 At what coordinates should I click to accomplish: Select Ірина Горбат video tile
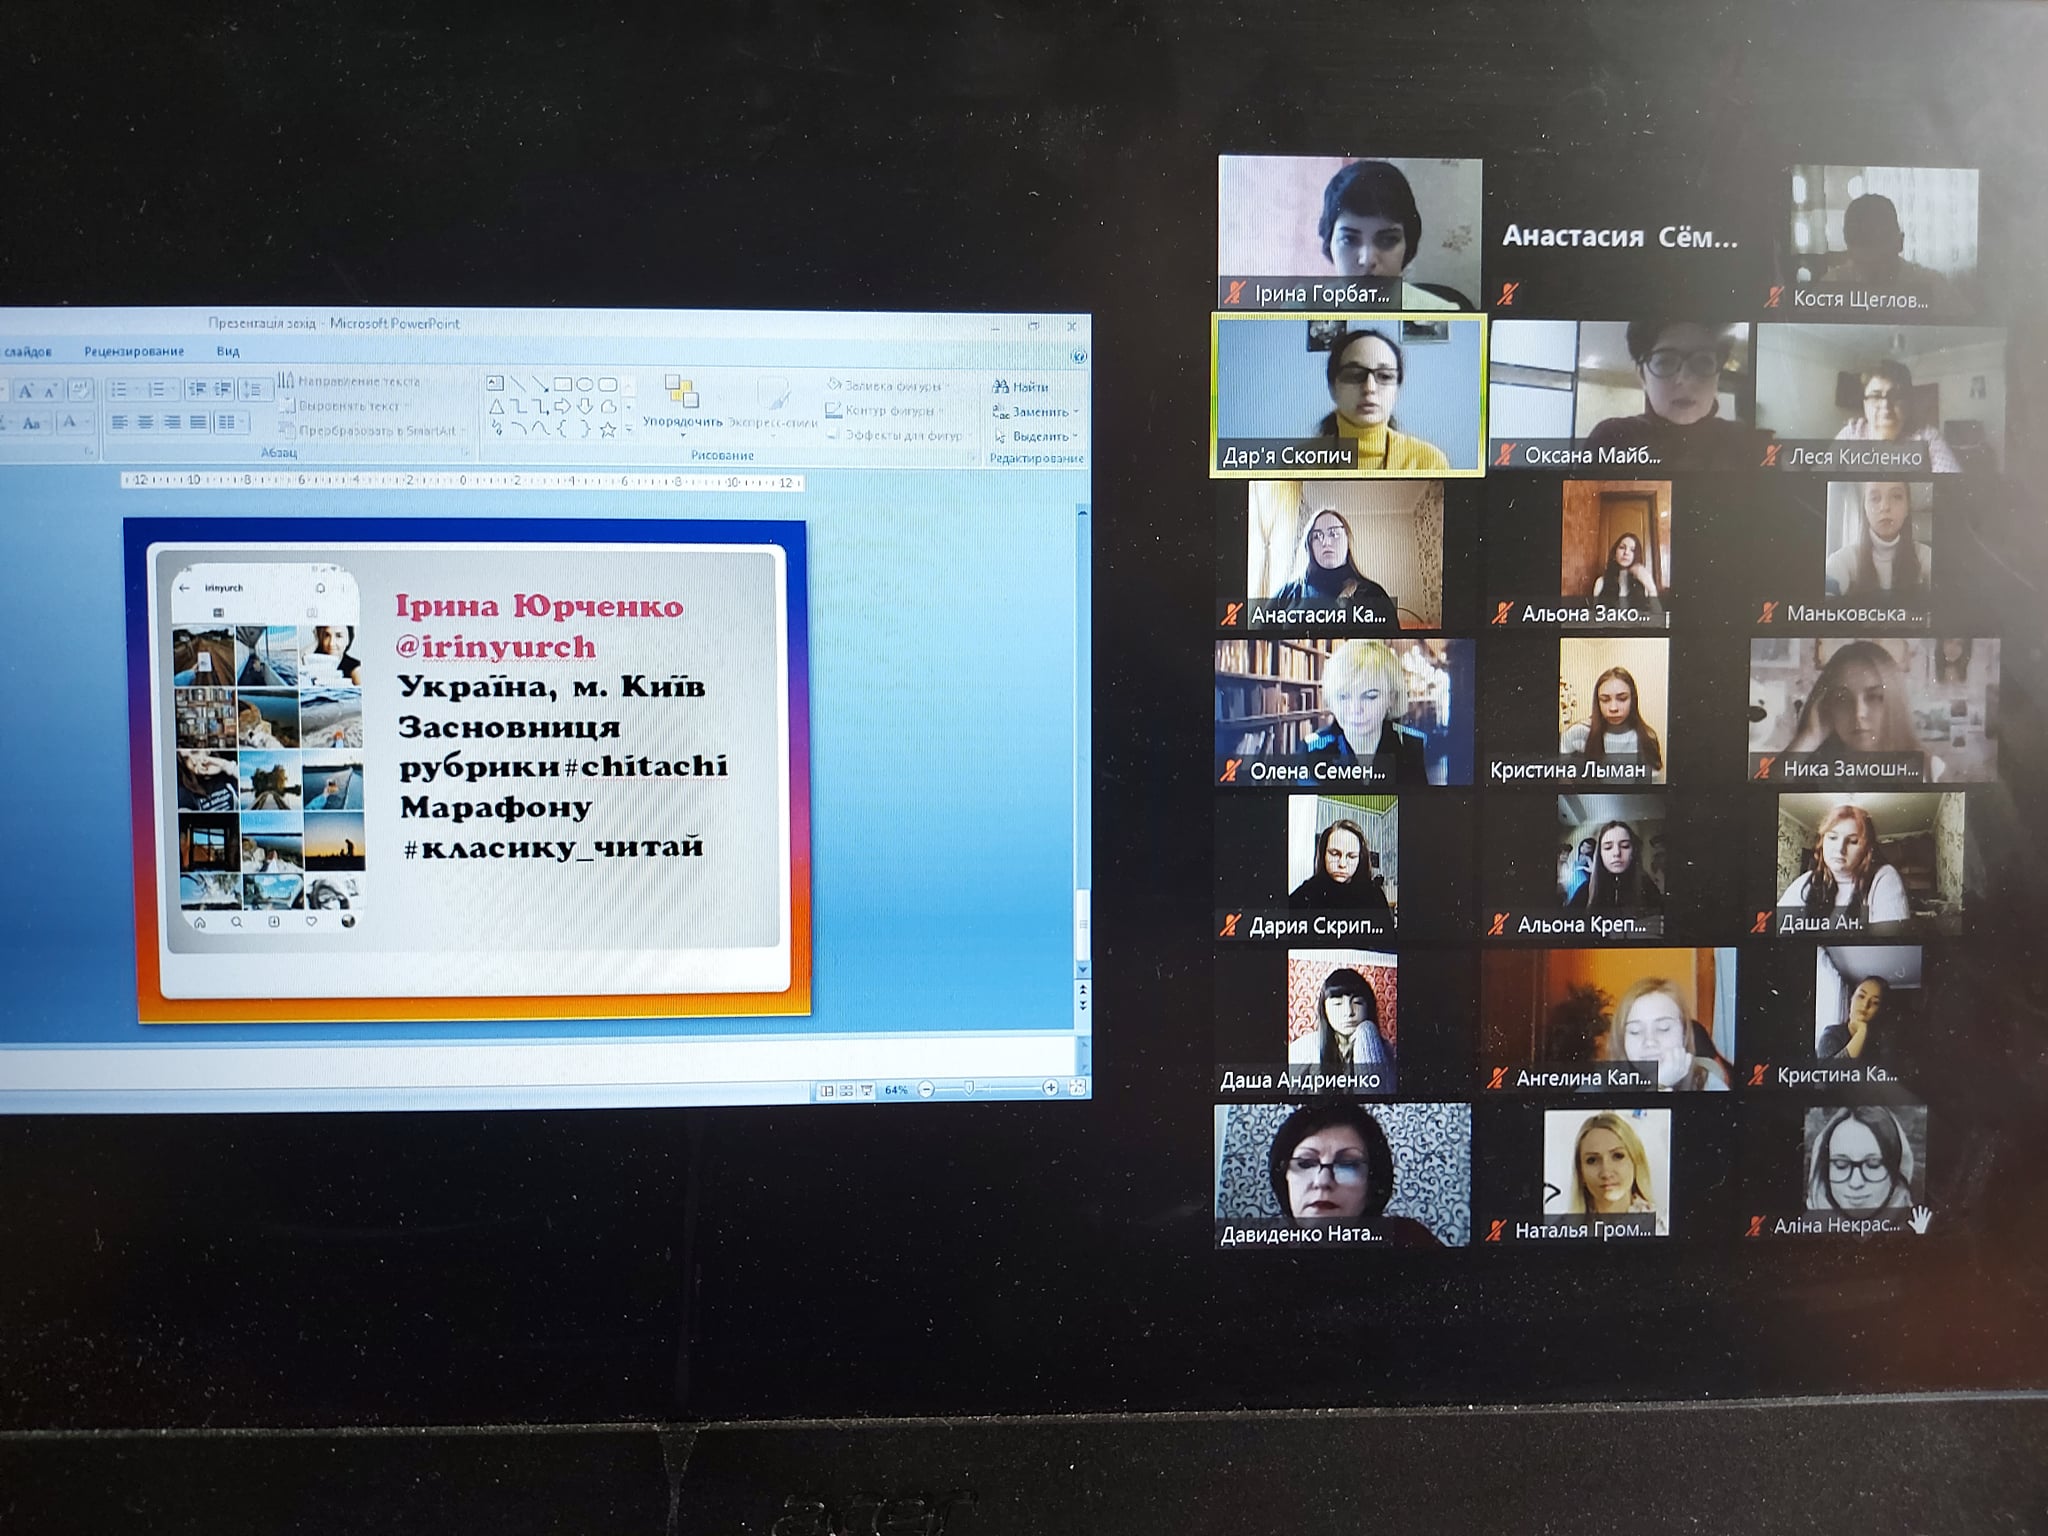(x=1349, y=232)
